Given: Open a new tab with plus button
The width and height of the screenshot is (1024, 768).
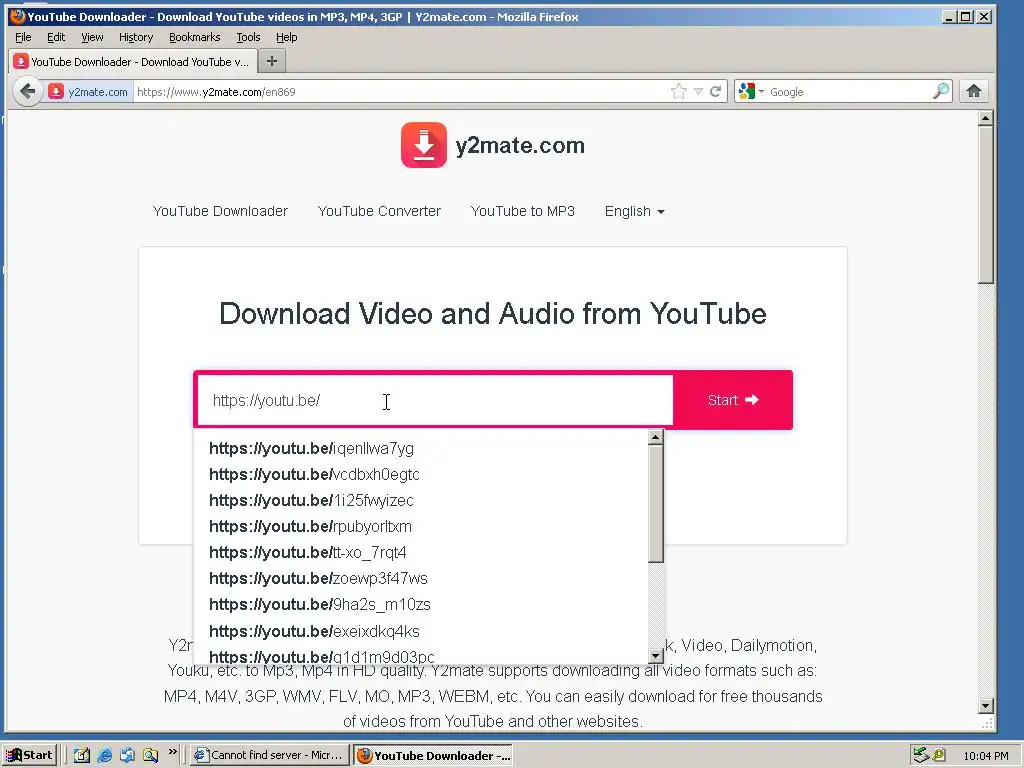Looking at the screenshot, I should coord(272,61).
